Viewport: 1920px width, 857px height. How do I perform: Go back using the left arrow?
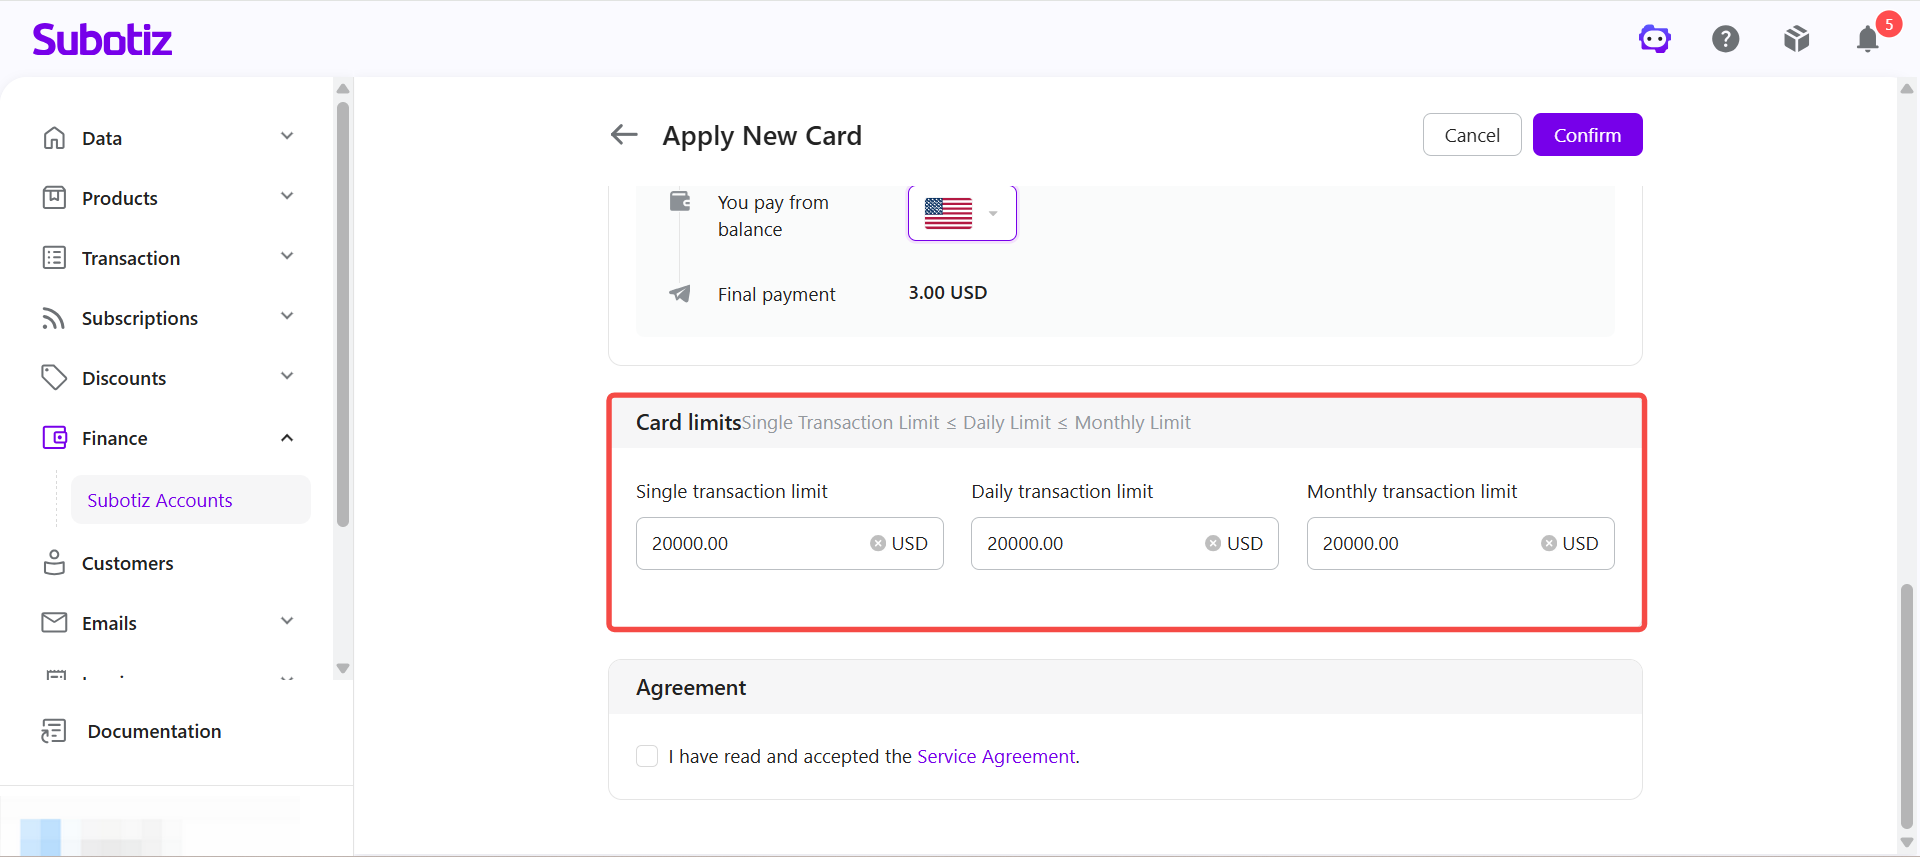coord(624,134)
